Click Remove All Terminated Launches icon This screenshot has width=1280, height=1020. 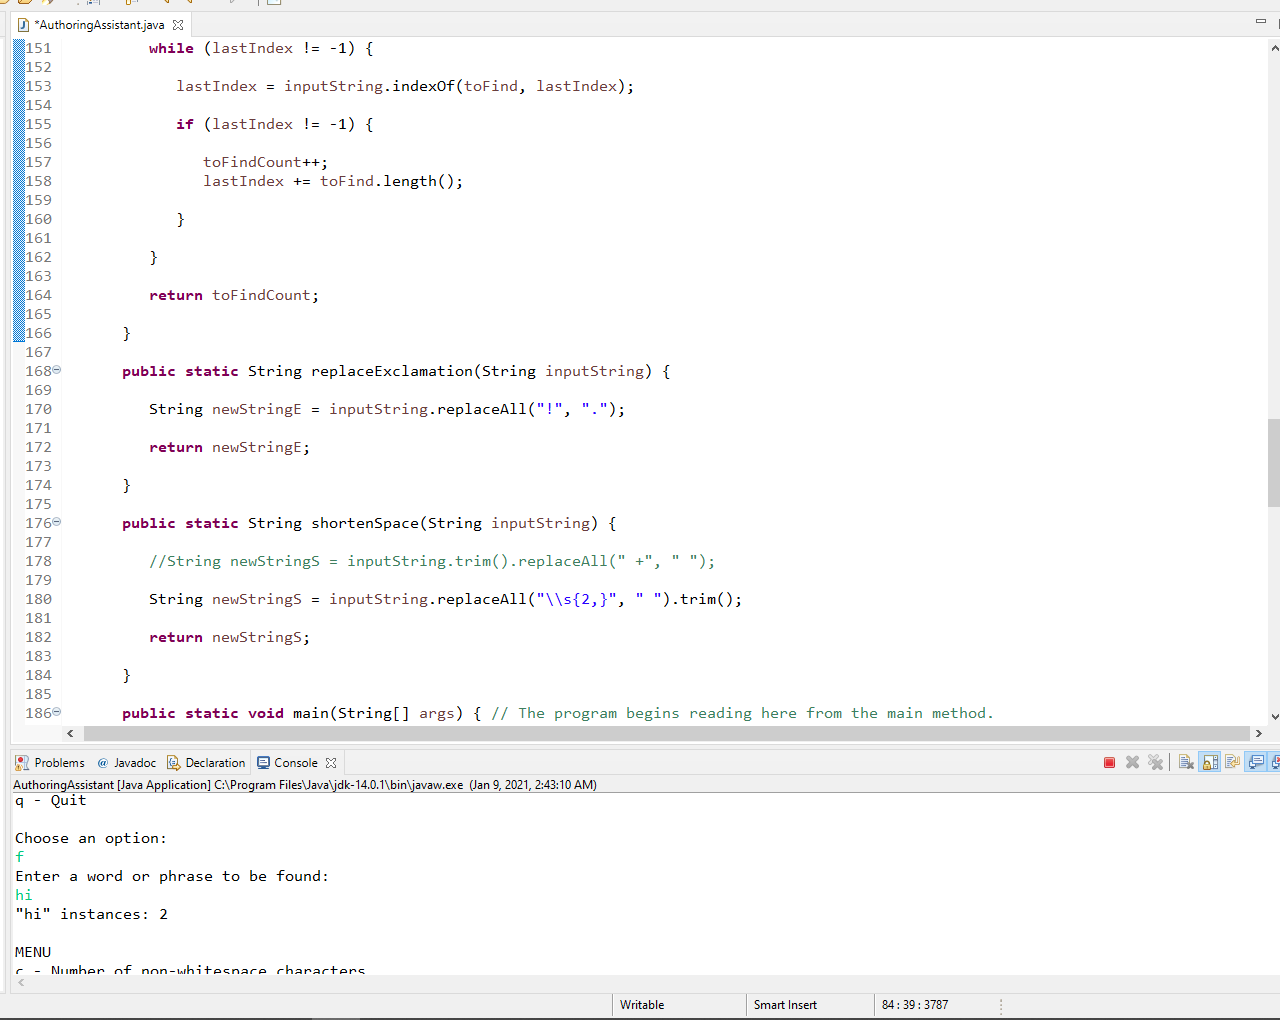click(x=1156, y=762)
